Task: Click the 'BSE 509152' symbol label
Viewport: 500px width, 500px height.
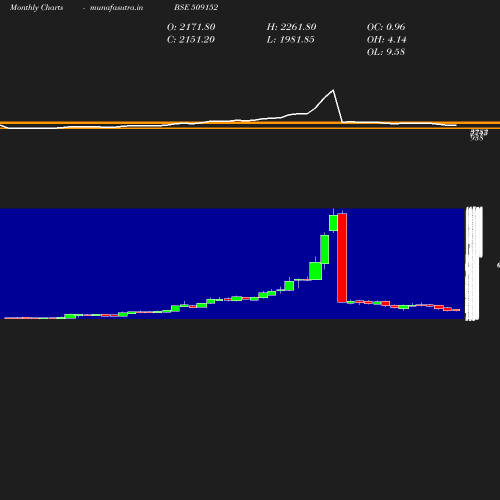Action: [x=196, y=8]
